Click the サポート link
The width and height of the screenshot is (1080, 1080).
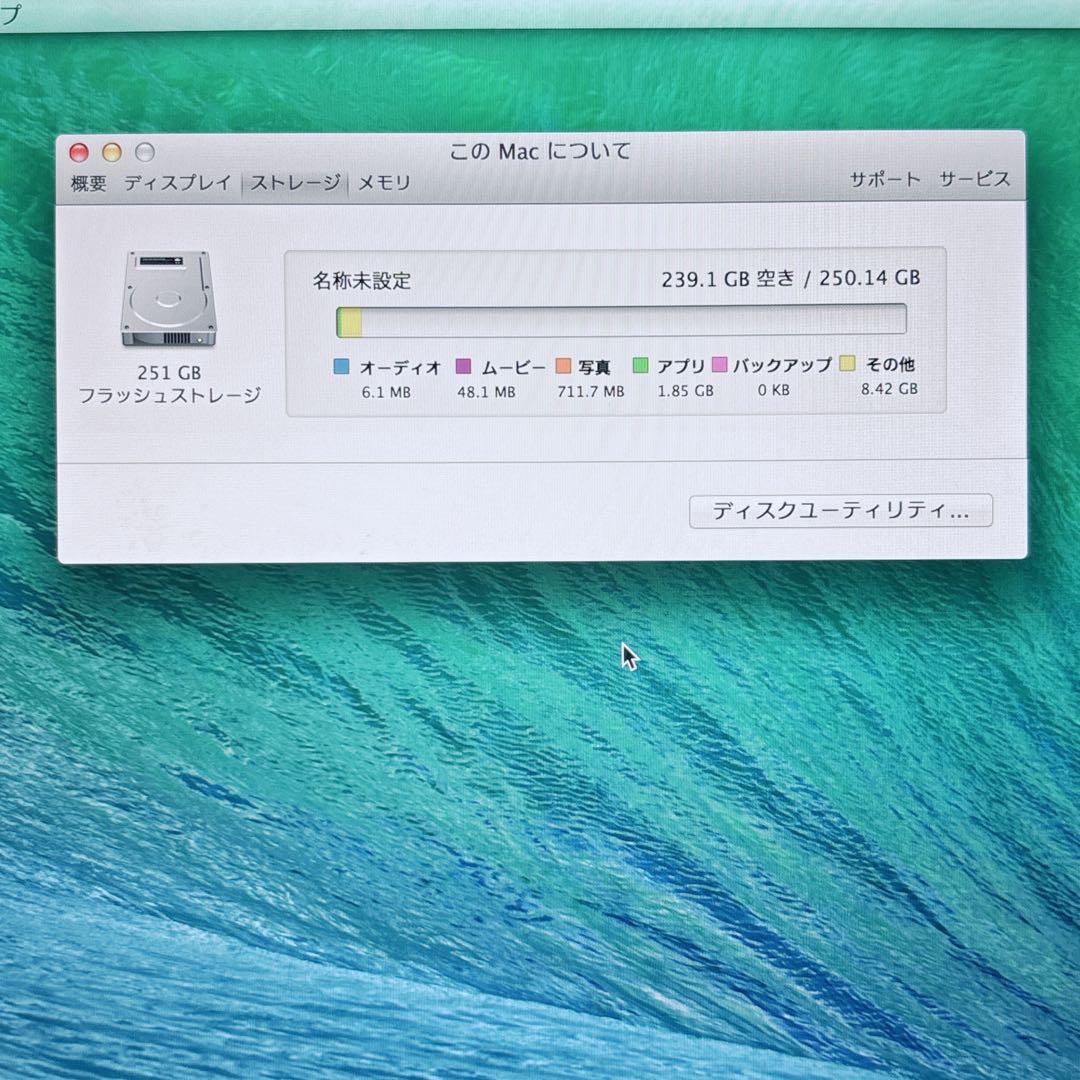[884, 181]
